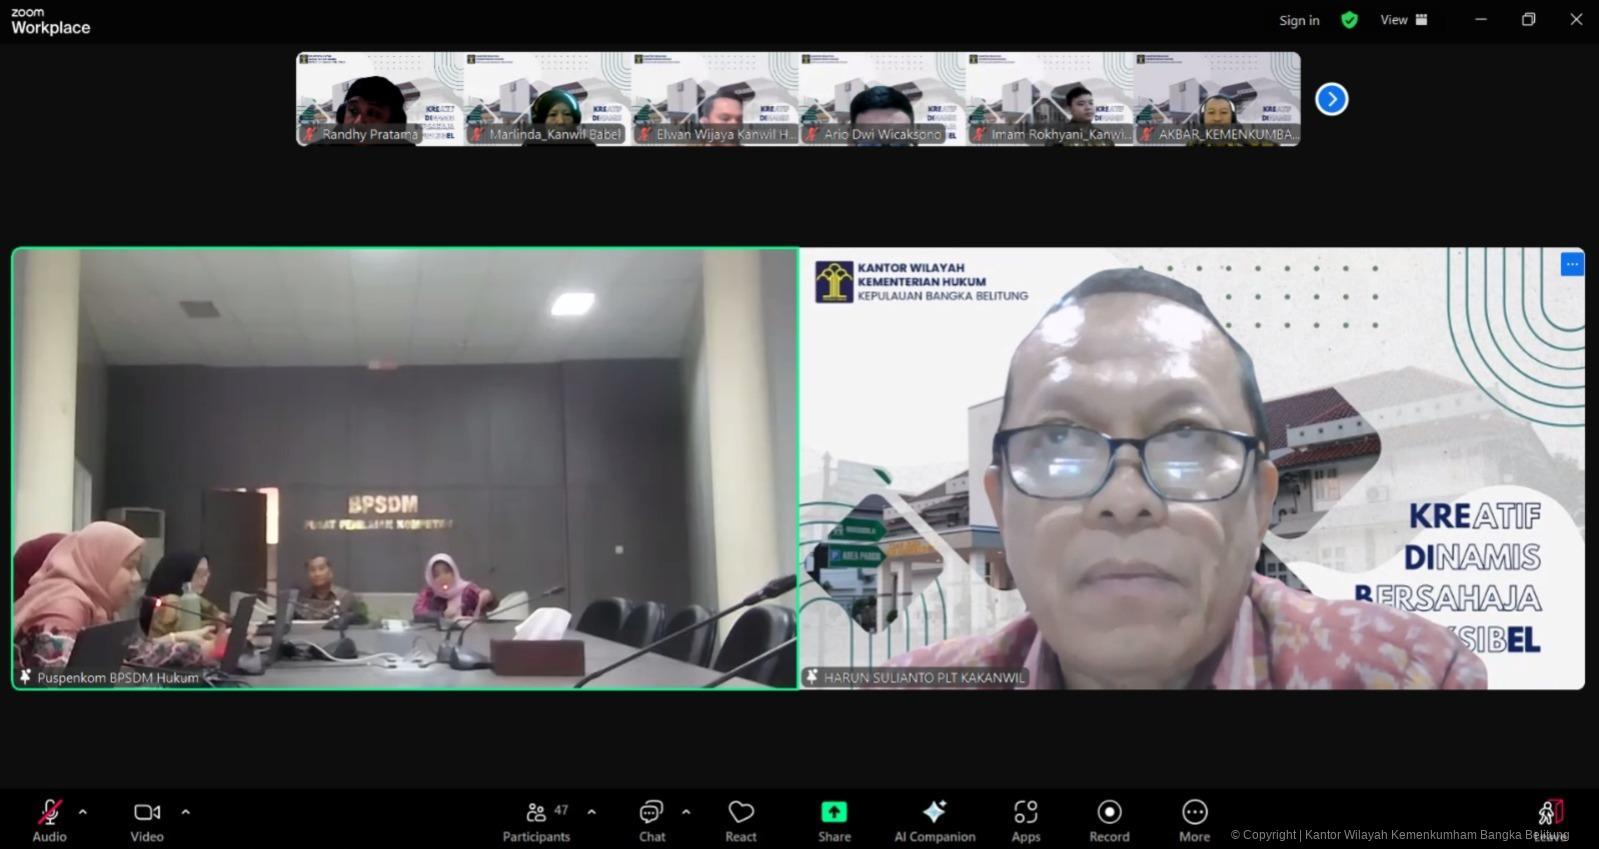The height and width of the screenshot is (849, 1599).
Task: Expand the video options chevron
Action: tap(185, 812)
